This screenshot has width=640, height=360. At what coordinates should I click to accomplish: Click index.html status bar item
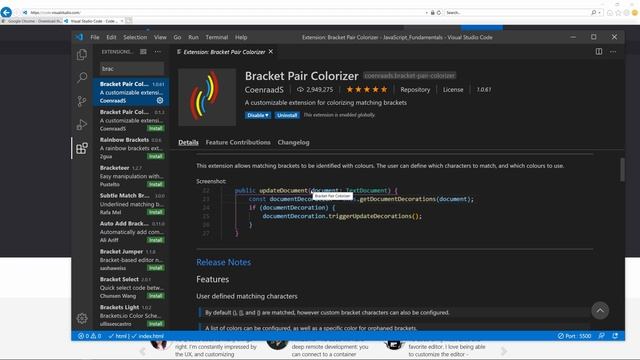coord(148,336)
